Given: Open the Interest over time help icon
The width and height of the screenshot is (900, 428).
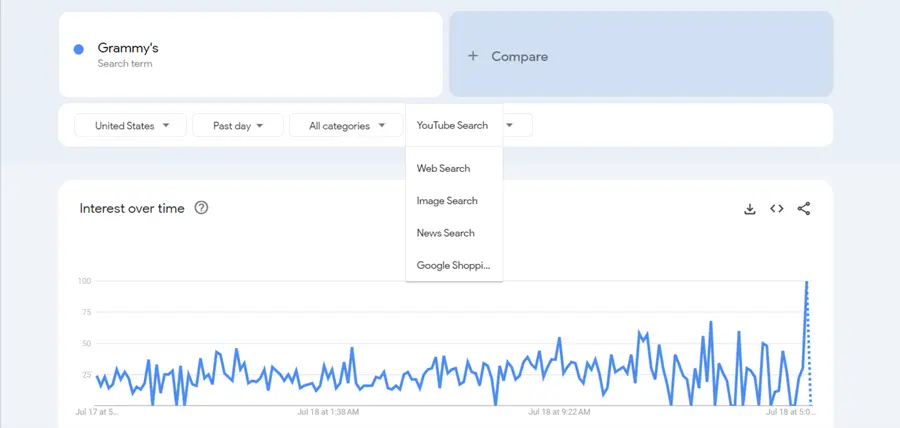Looking at the screenshot, I should (201, 208).
